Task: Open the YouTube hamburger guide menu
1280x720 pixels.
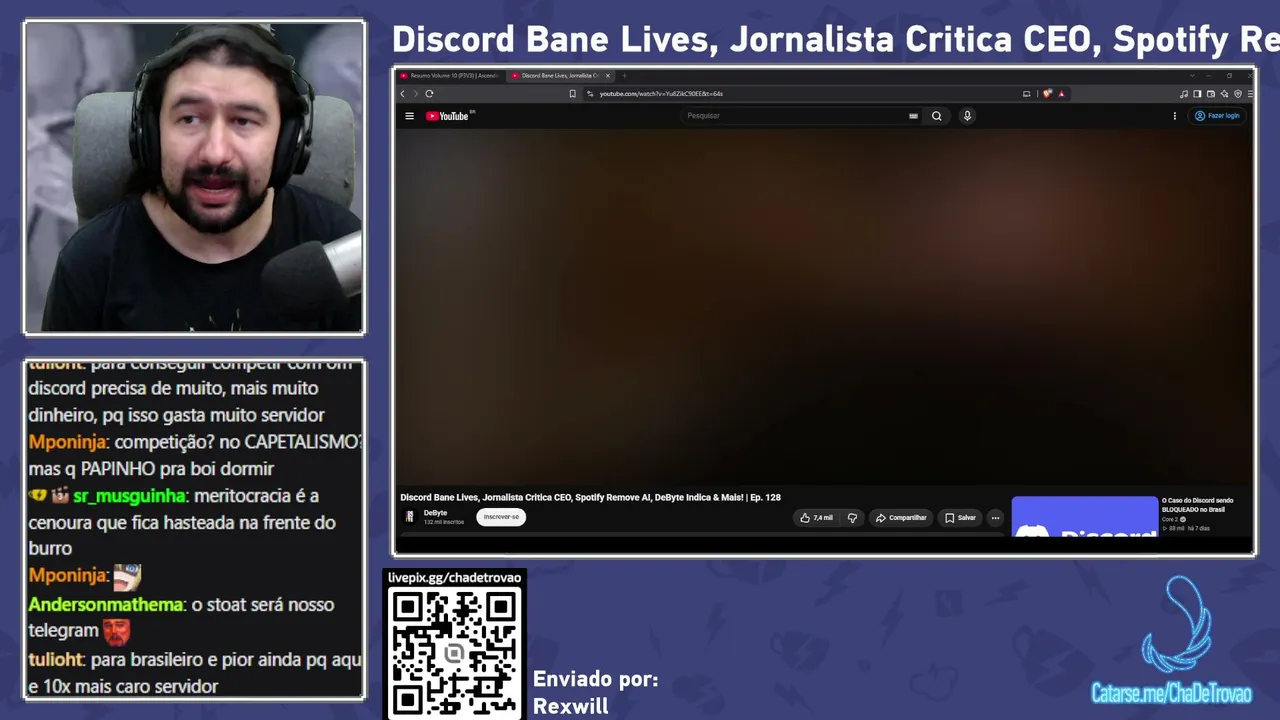Action: [x=409, y=116]
